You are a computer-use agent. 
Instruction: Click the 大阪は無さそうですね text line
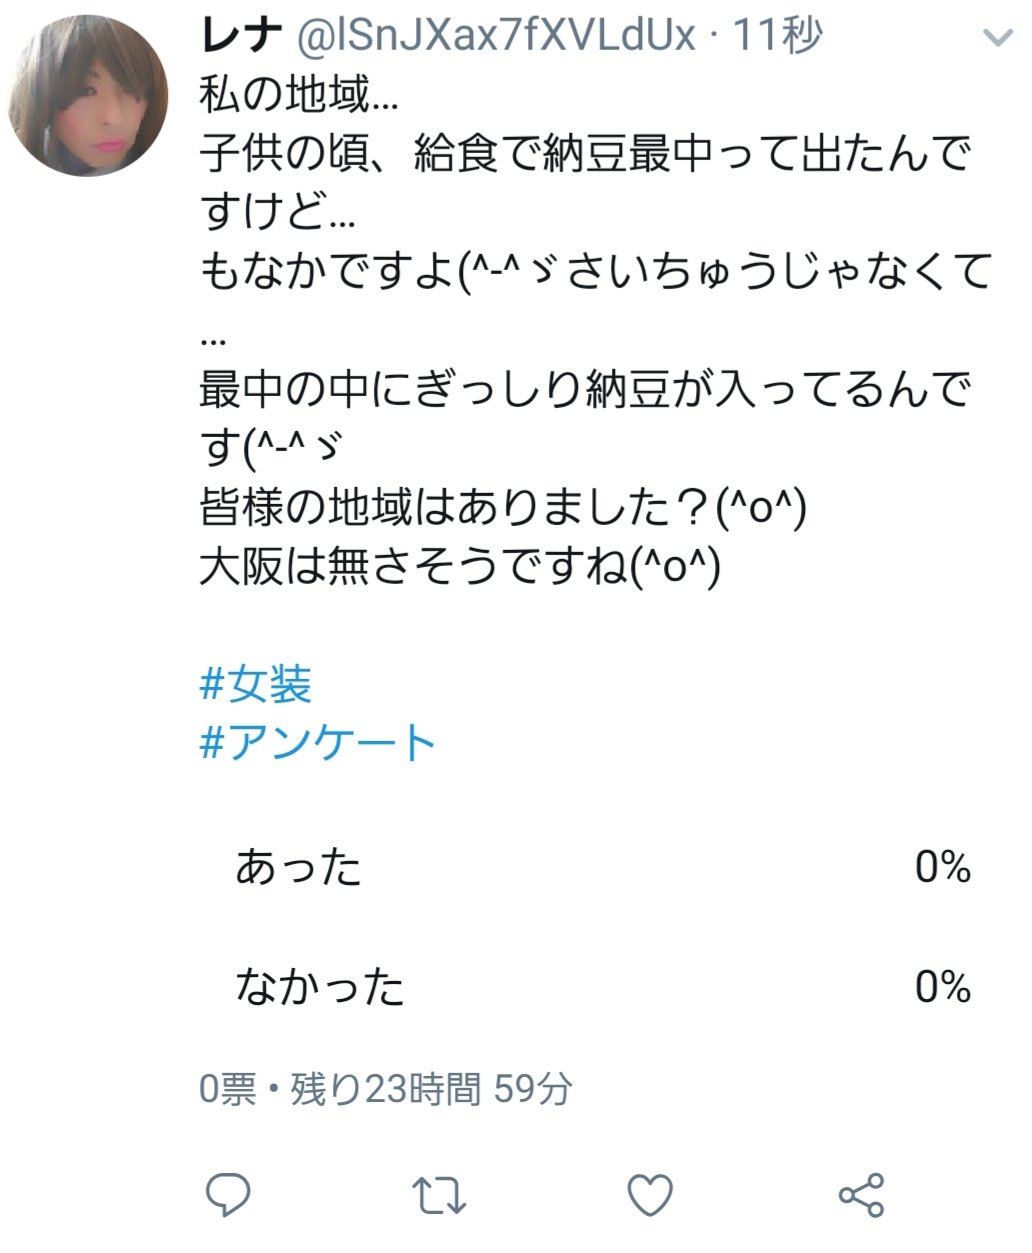[459, 568]
